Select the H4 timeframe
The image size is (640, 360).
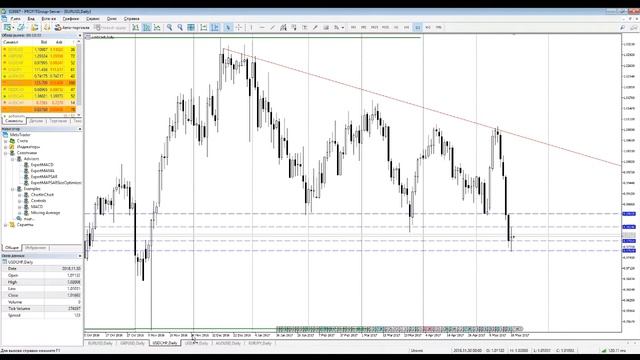coord(407,27)
